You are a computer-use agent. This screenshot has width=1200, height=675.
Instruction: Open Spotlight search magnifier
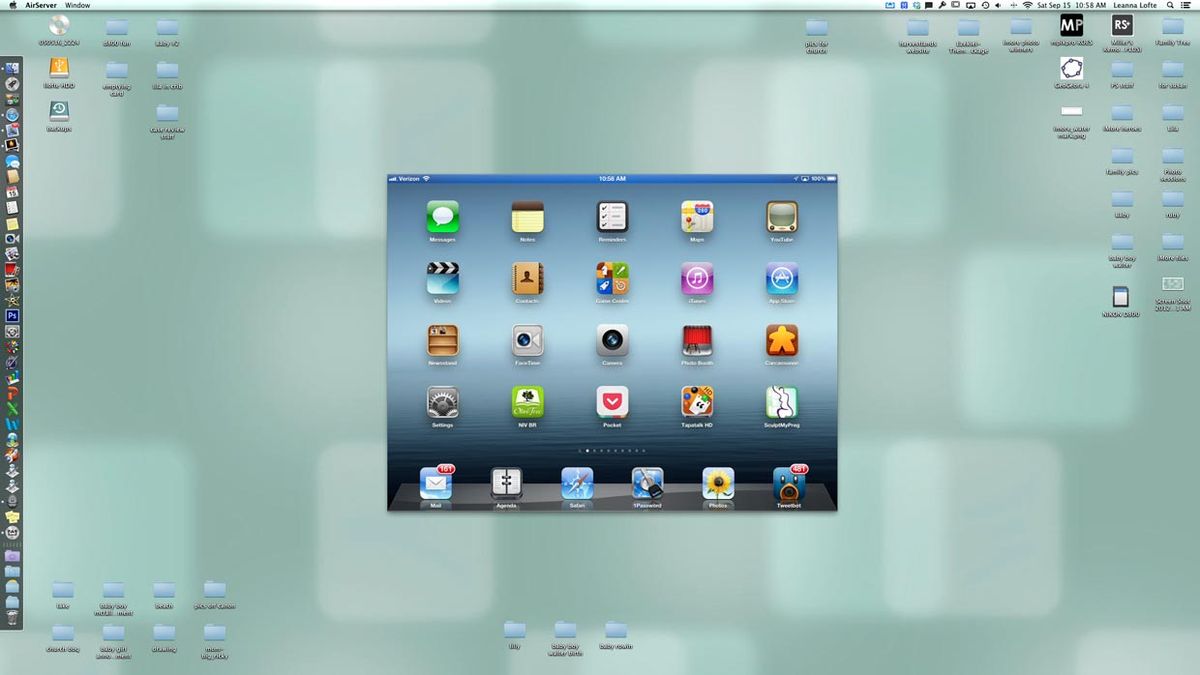click(1170, 5)
